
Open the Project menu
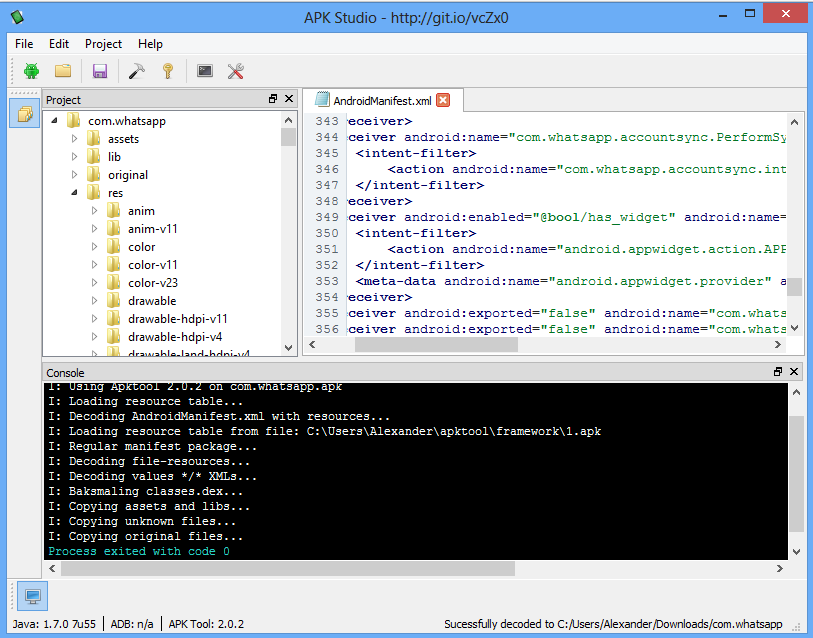pyautogui.click(x=103, y=44)
